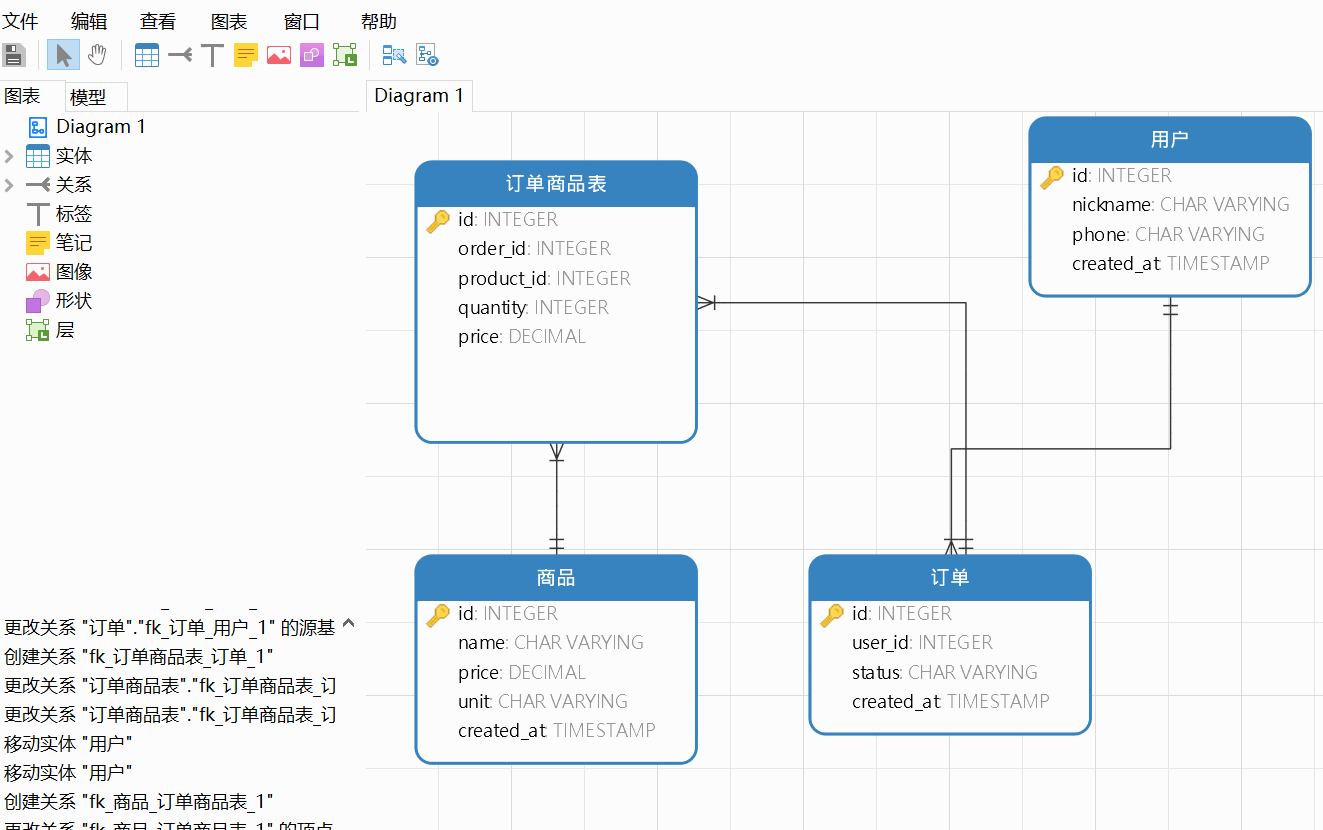Click name field in 商品

tap(551, 643)
